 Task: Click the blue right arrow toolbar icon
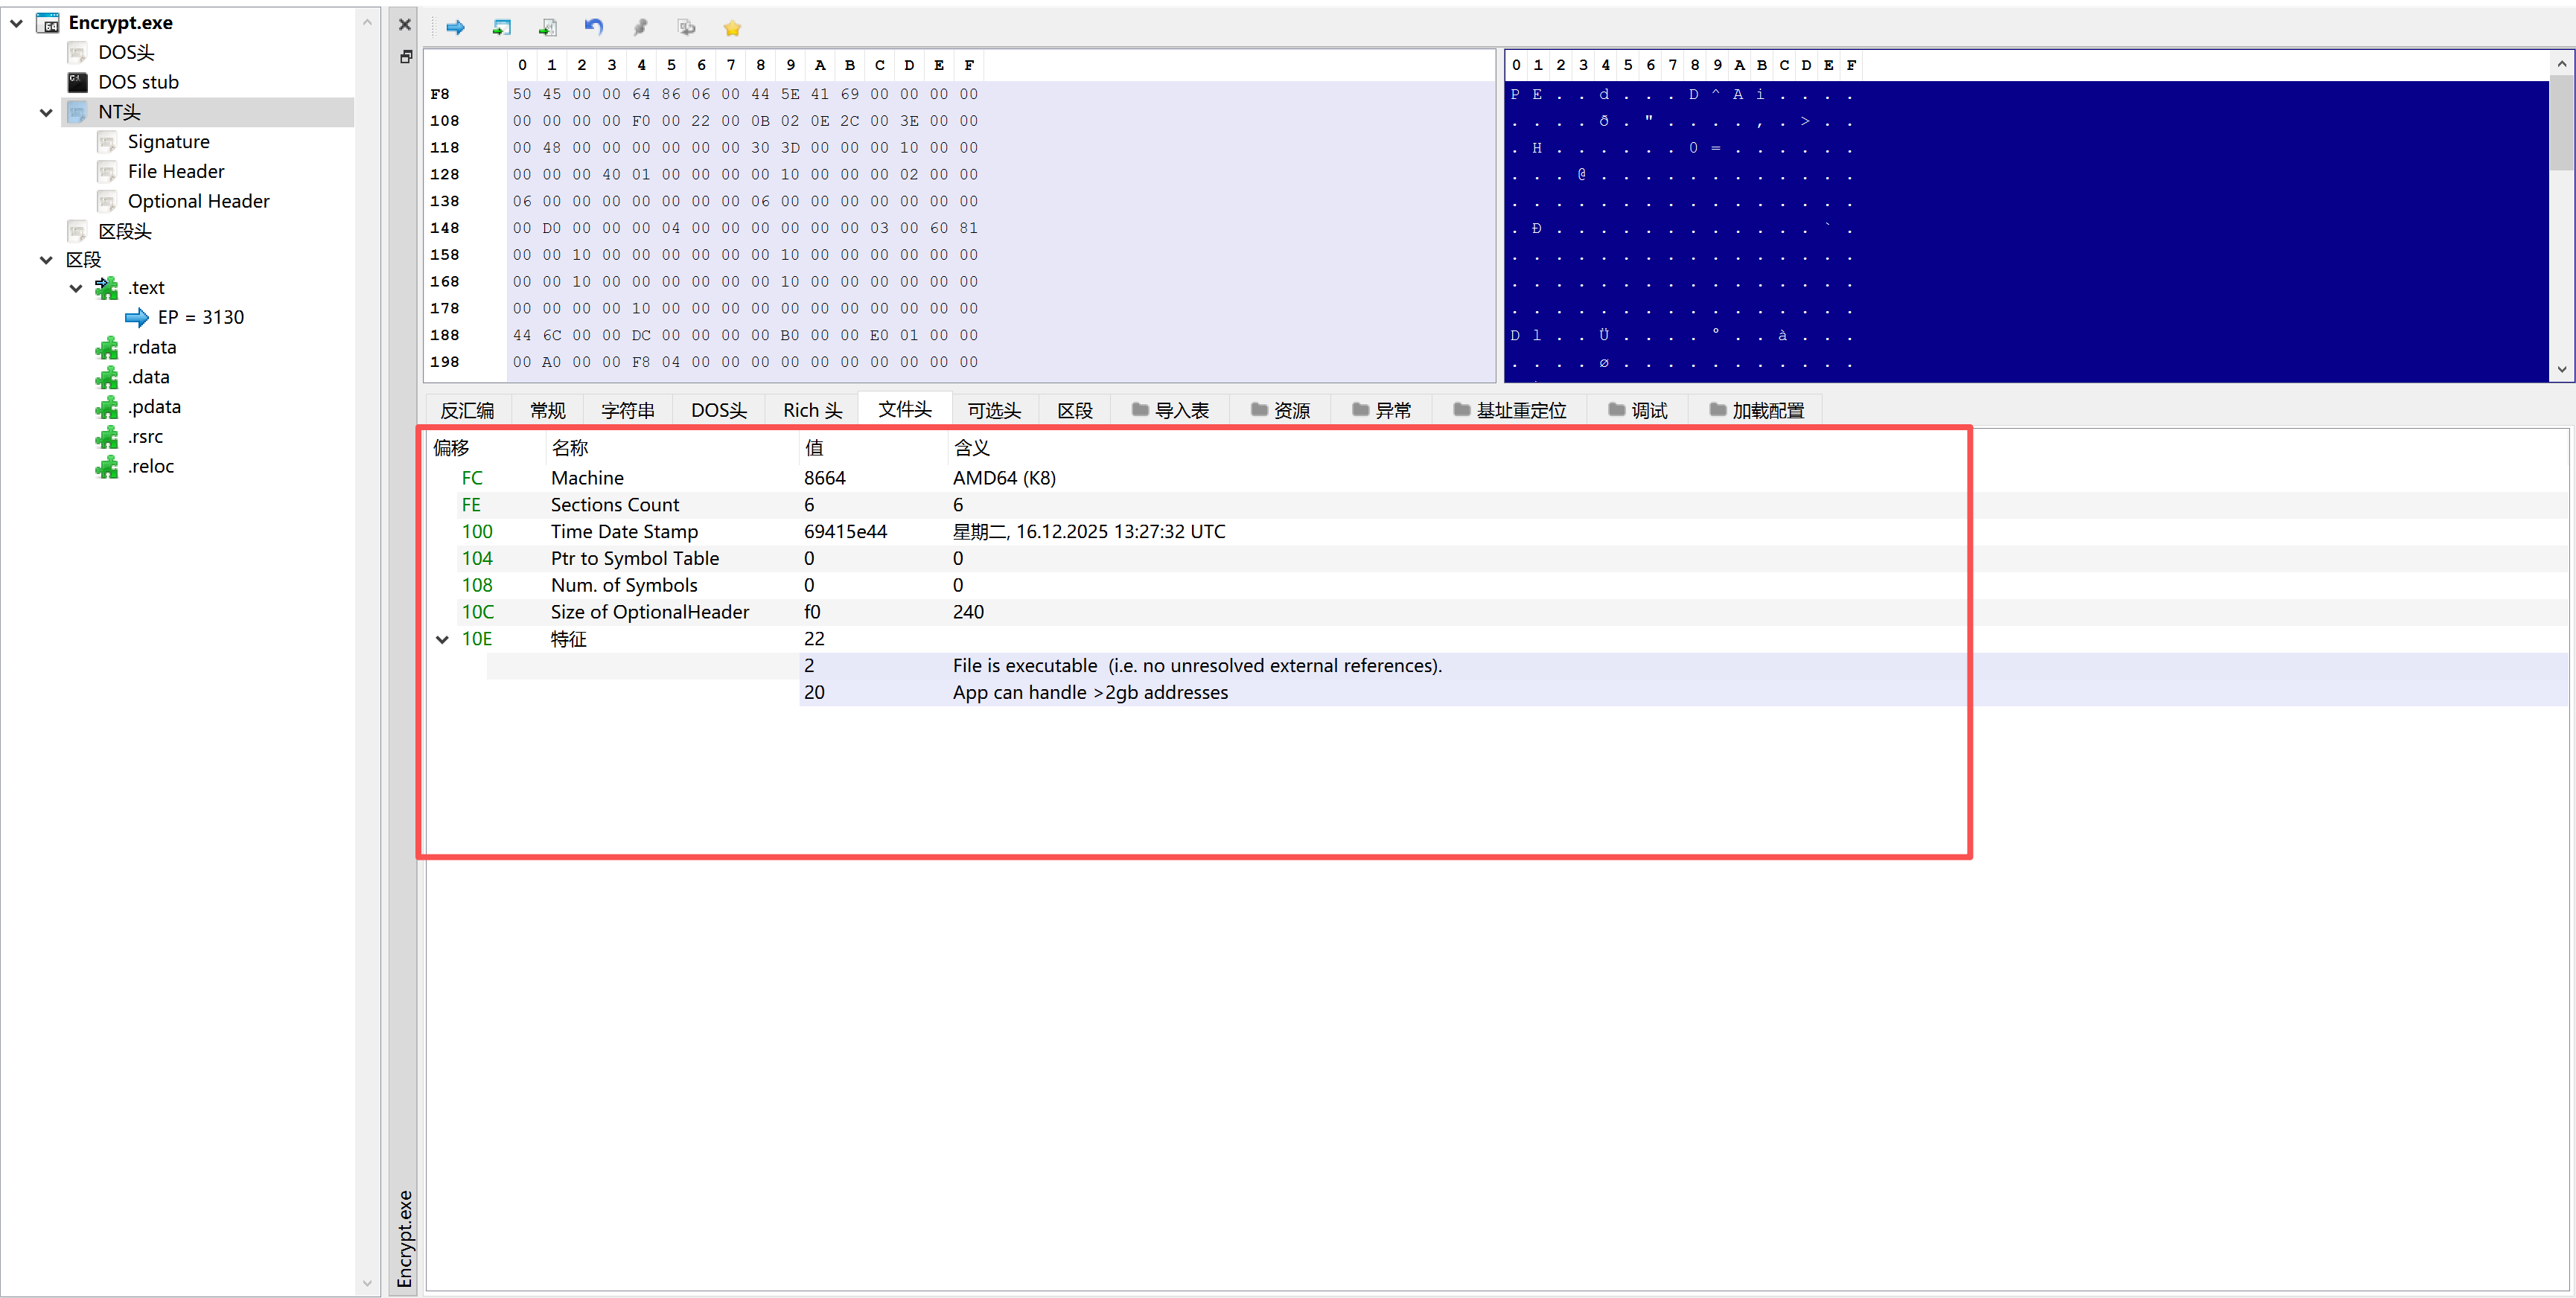click(x=455, y=27)
